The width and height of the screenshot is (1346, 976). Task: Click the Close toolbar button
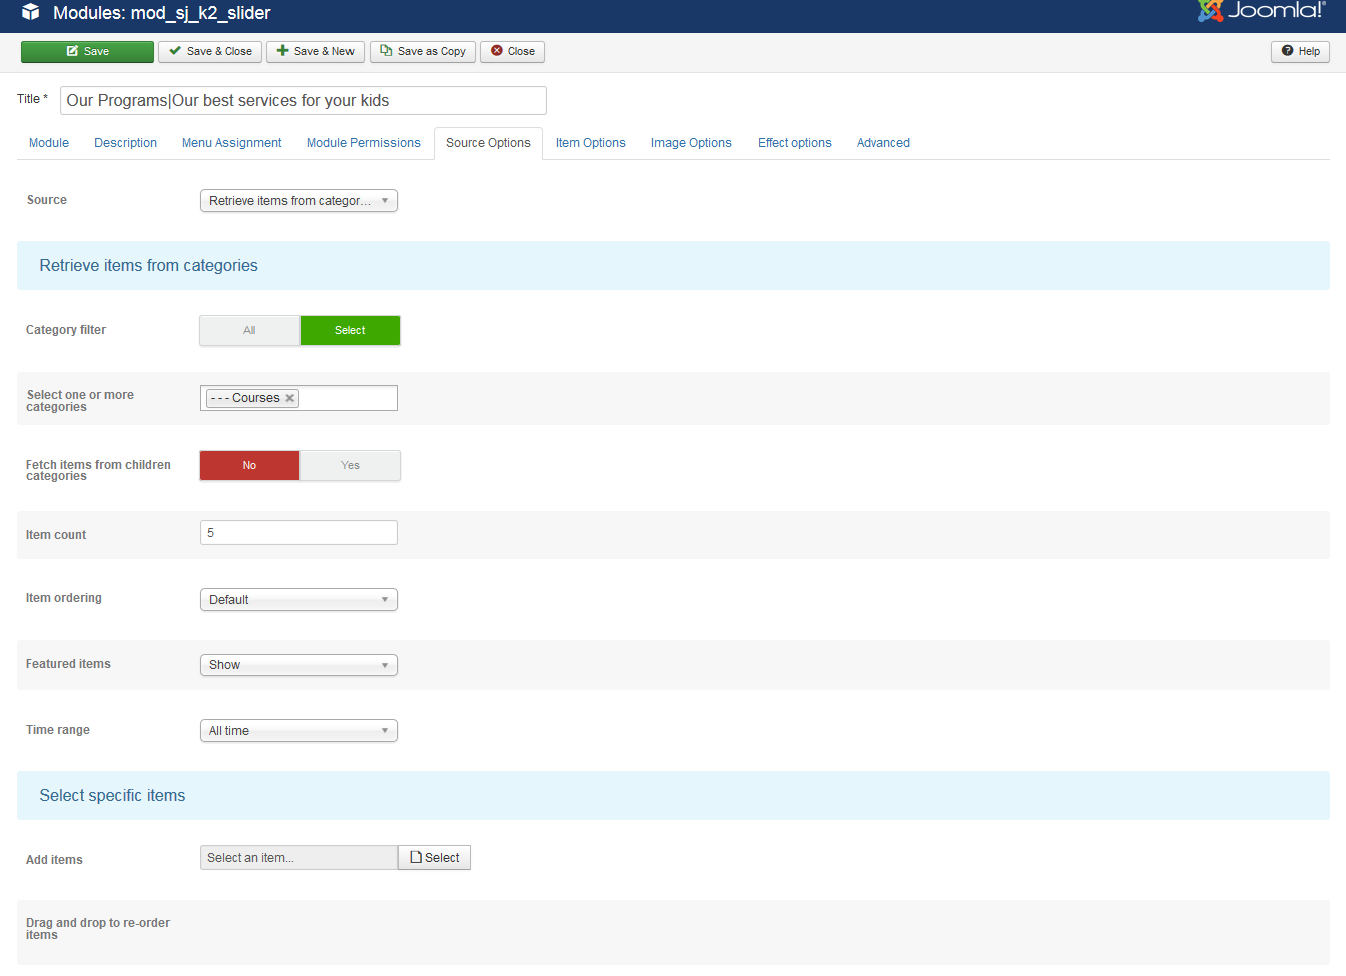pyautogui.click(x=512, y=51)
